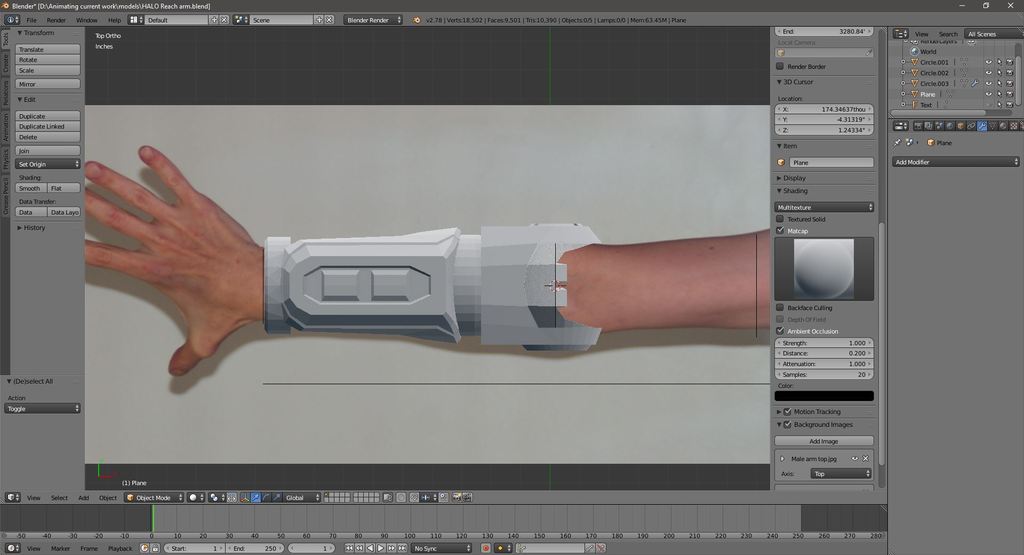Toggle the Background Images checkbox

coord(788,424)
